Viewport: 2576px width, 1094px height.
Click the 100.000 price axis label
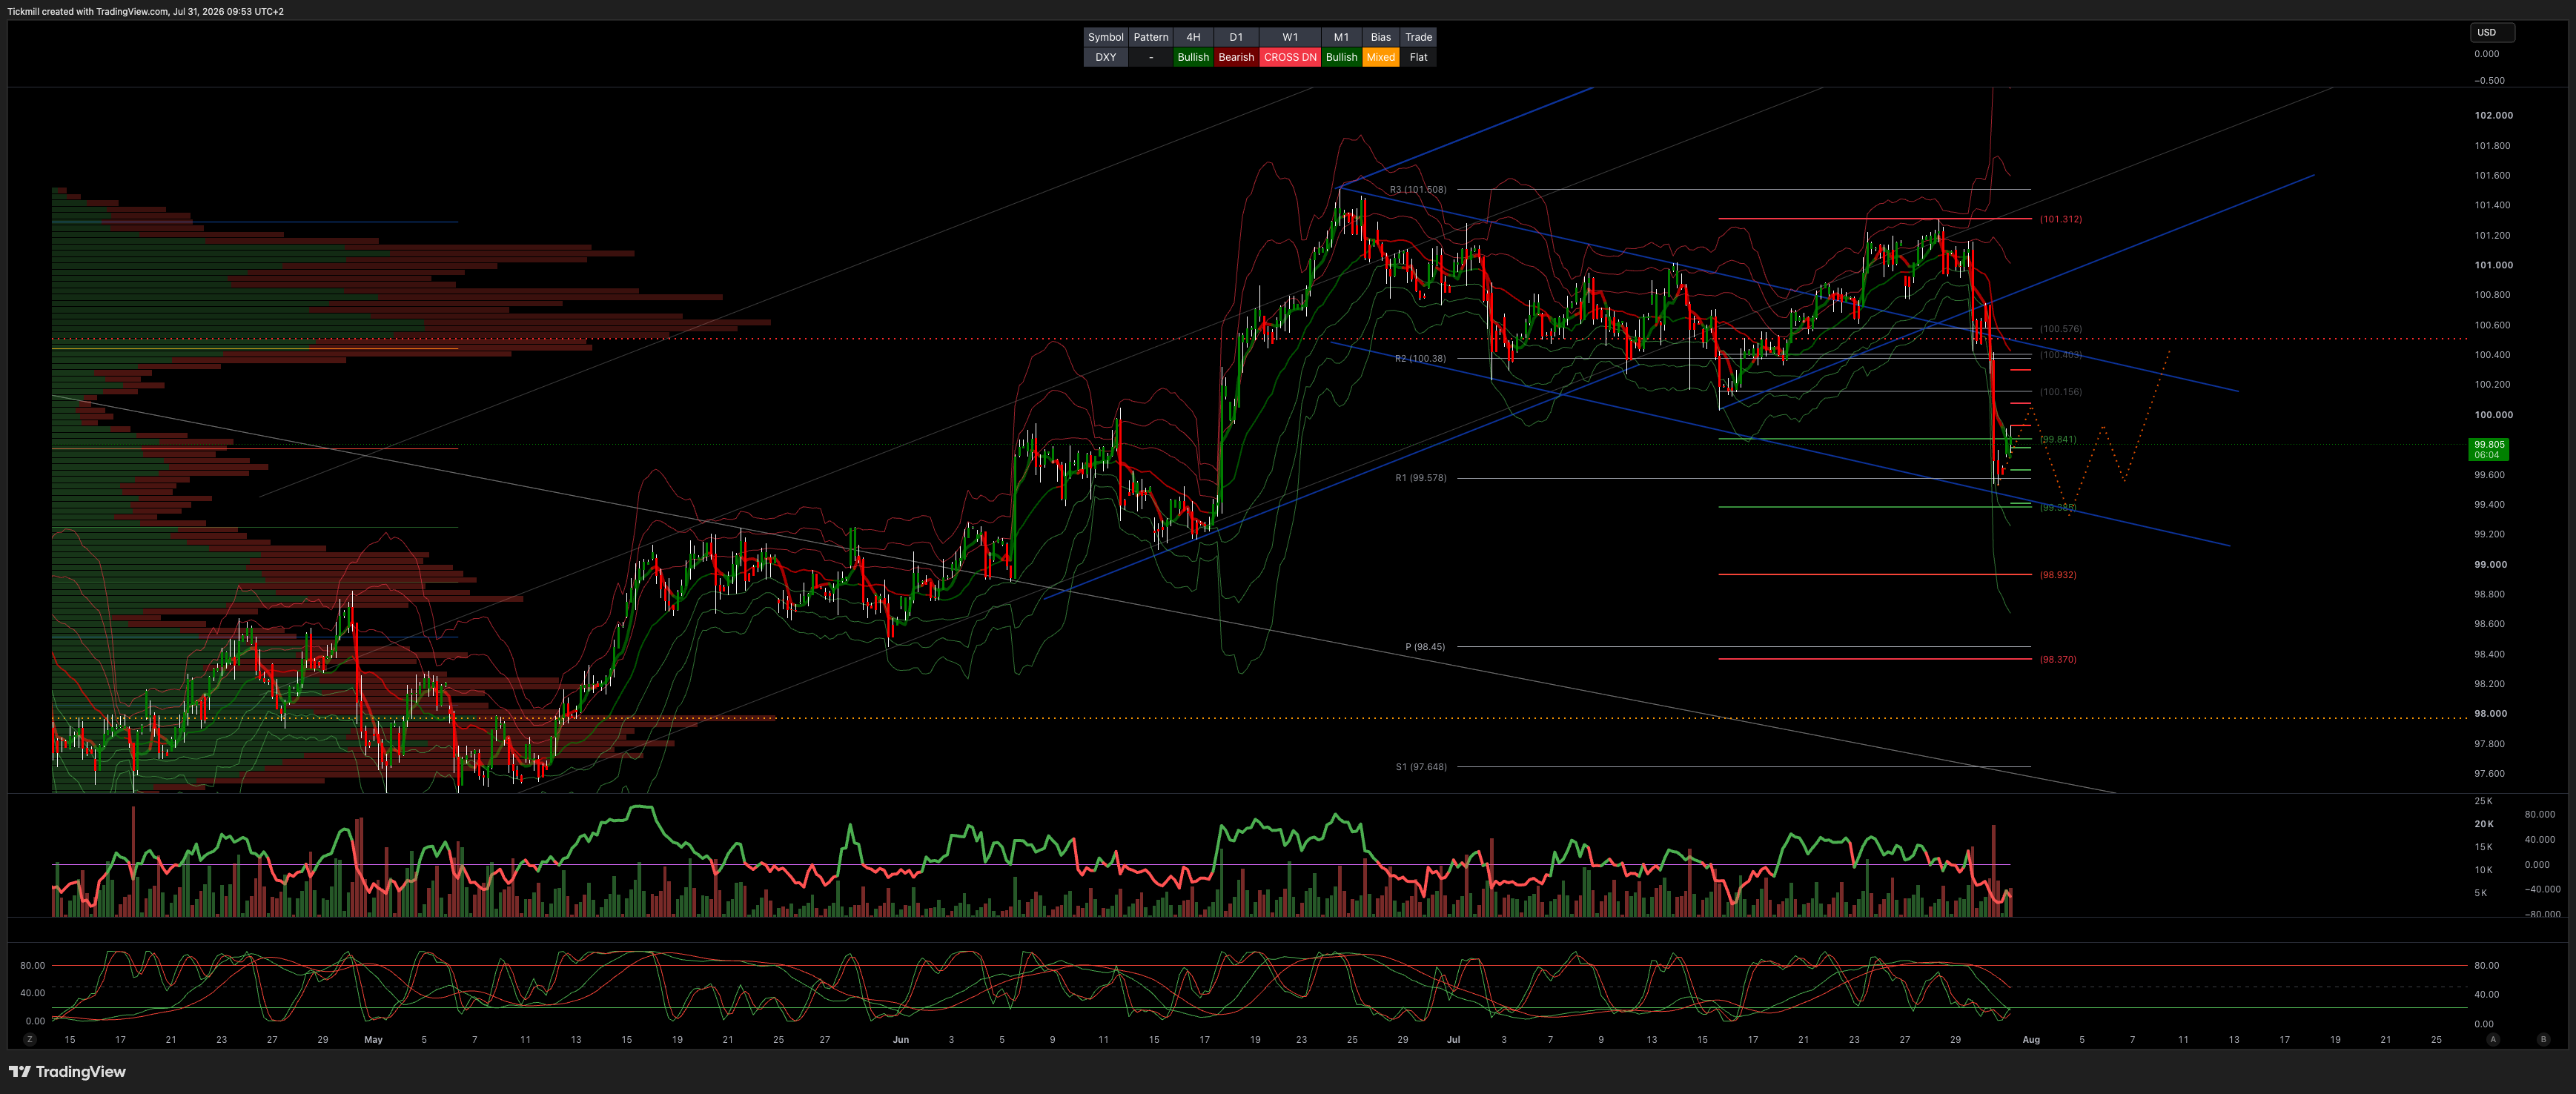pyautogui.click(x=2493, y=415)
